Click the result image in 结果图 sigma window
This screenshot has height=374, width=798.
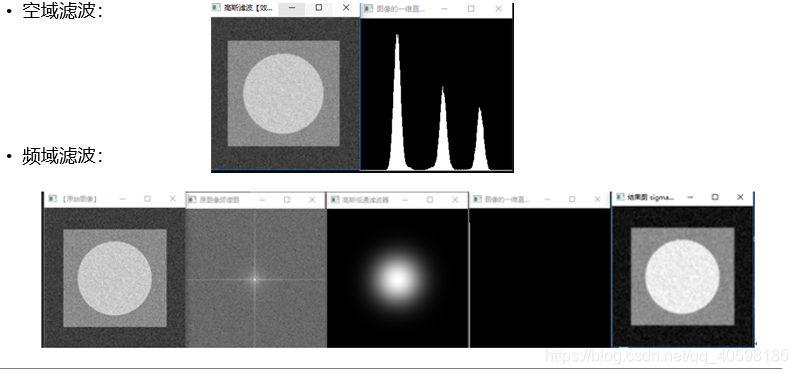682,276
